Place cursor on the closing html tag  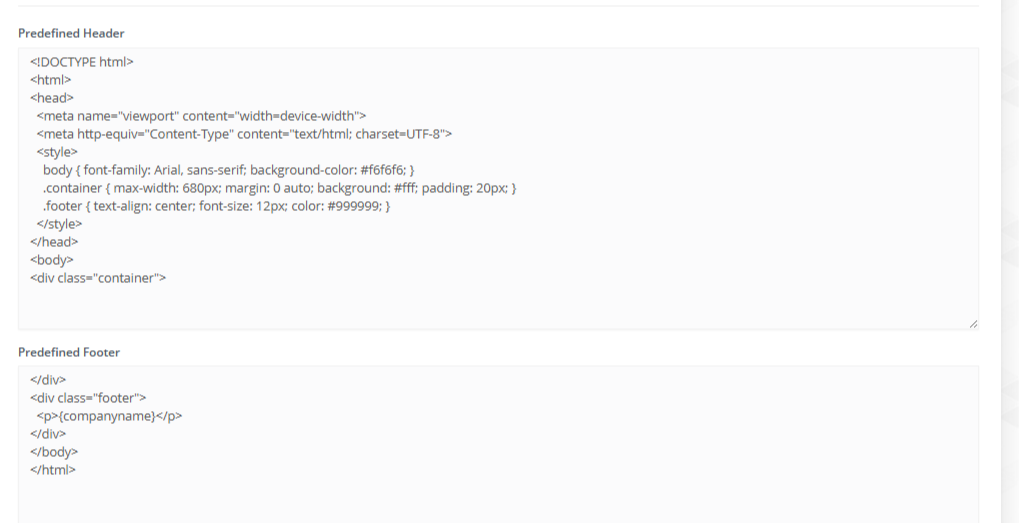(53, 470)
